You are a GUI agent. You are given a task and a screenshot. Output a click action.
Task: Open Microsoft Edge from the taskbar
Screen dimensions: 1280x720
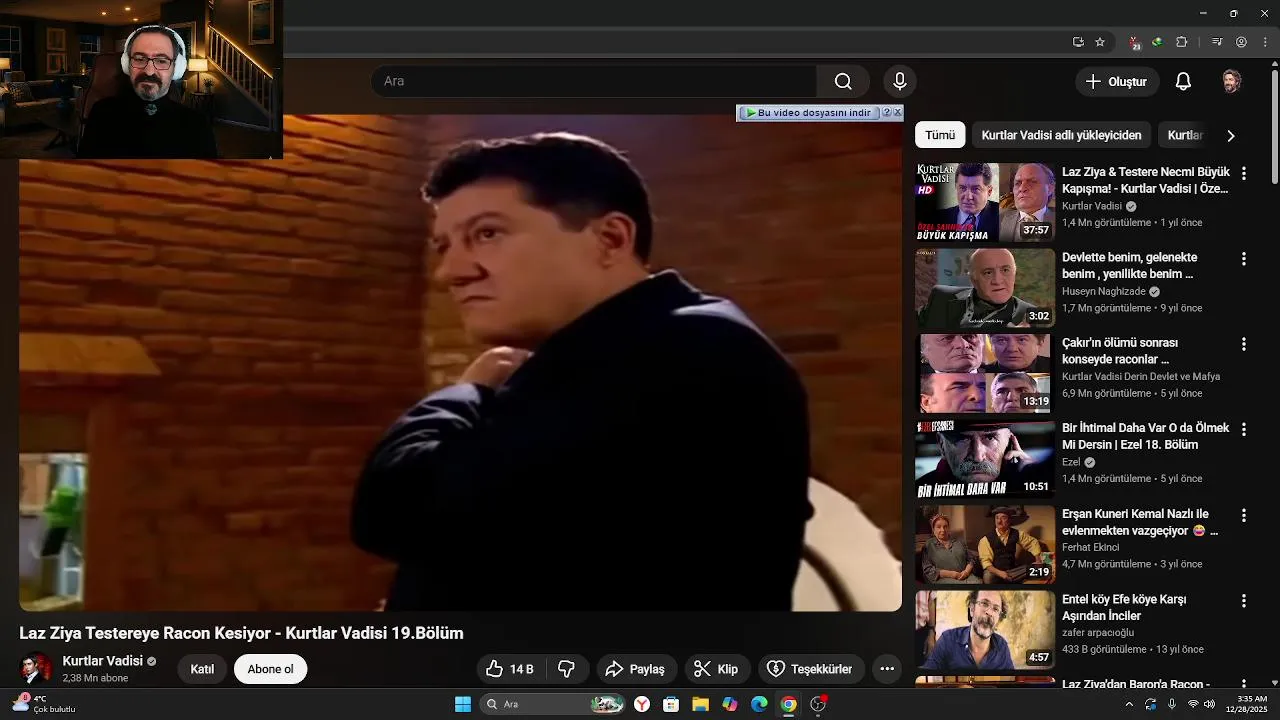pyautogui.click(x=759, y=704)
